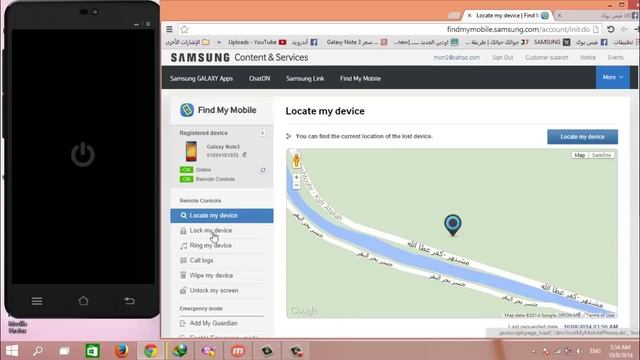Screen dimensions: 640x360
Task: Click the Find My Mobile logo icon
Action: [x=187, y=110]
